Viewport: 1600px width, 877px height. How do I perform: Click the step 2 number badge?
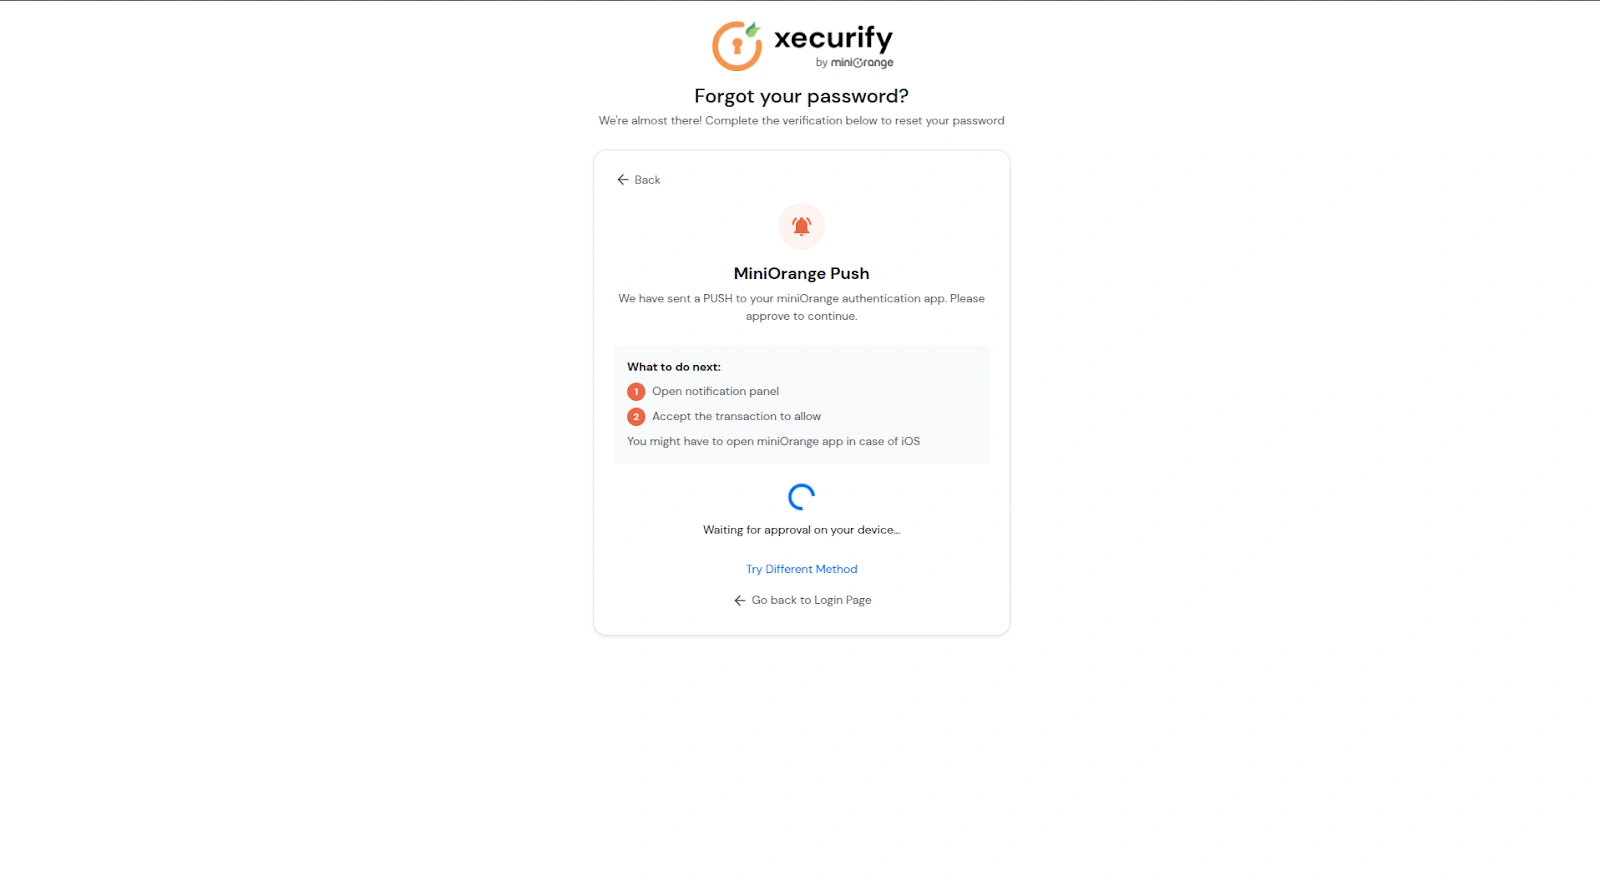point(636,417)
